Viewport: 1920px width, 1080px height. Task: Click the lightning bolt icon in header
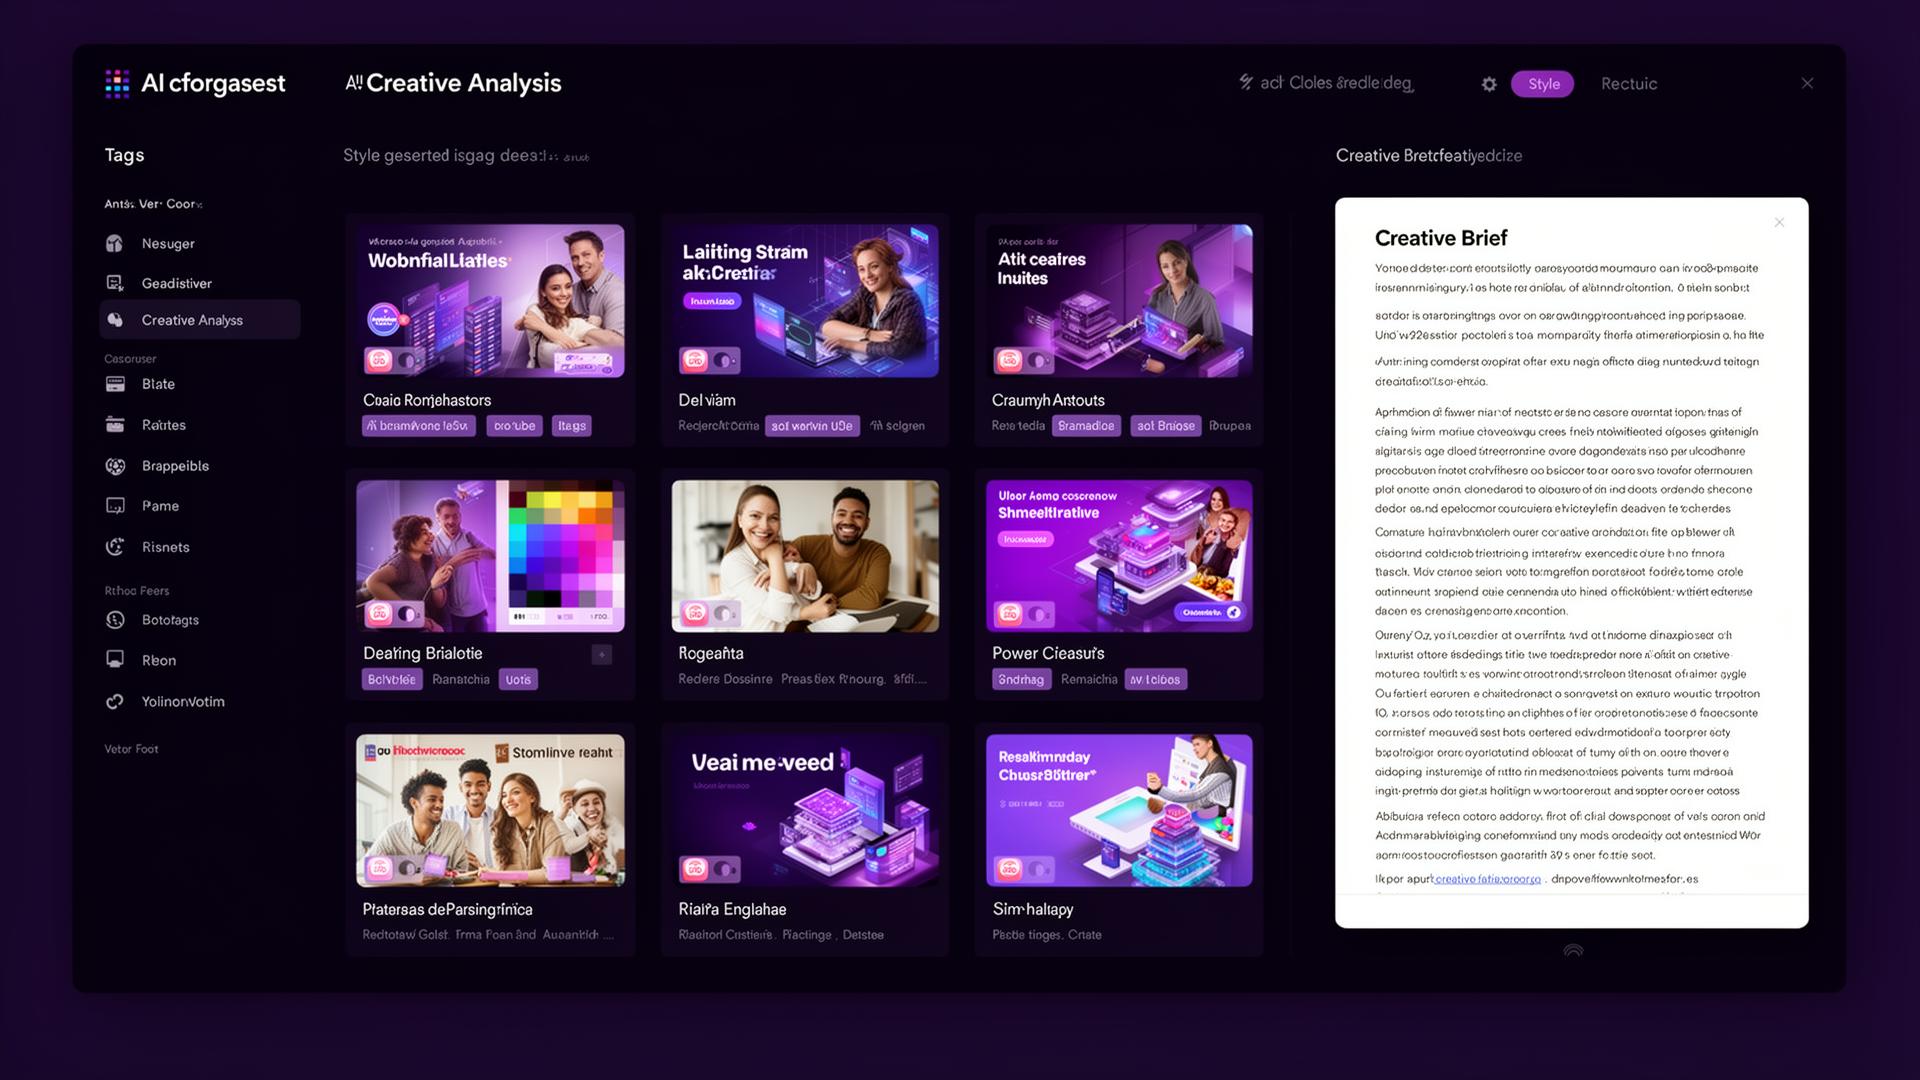tap(1246, 82)
